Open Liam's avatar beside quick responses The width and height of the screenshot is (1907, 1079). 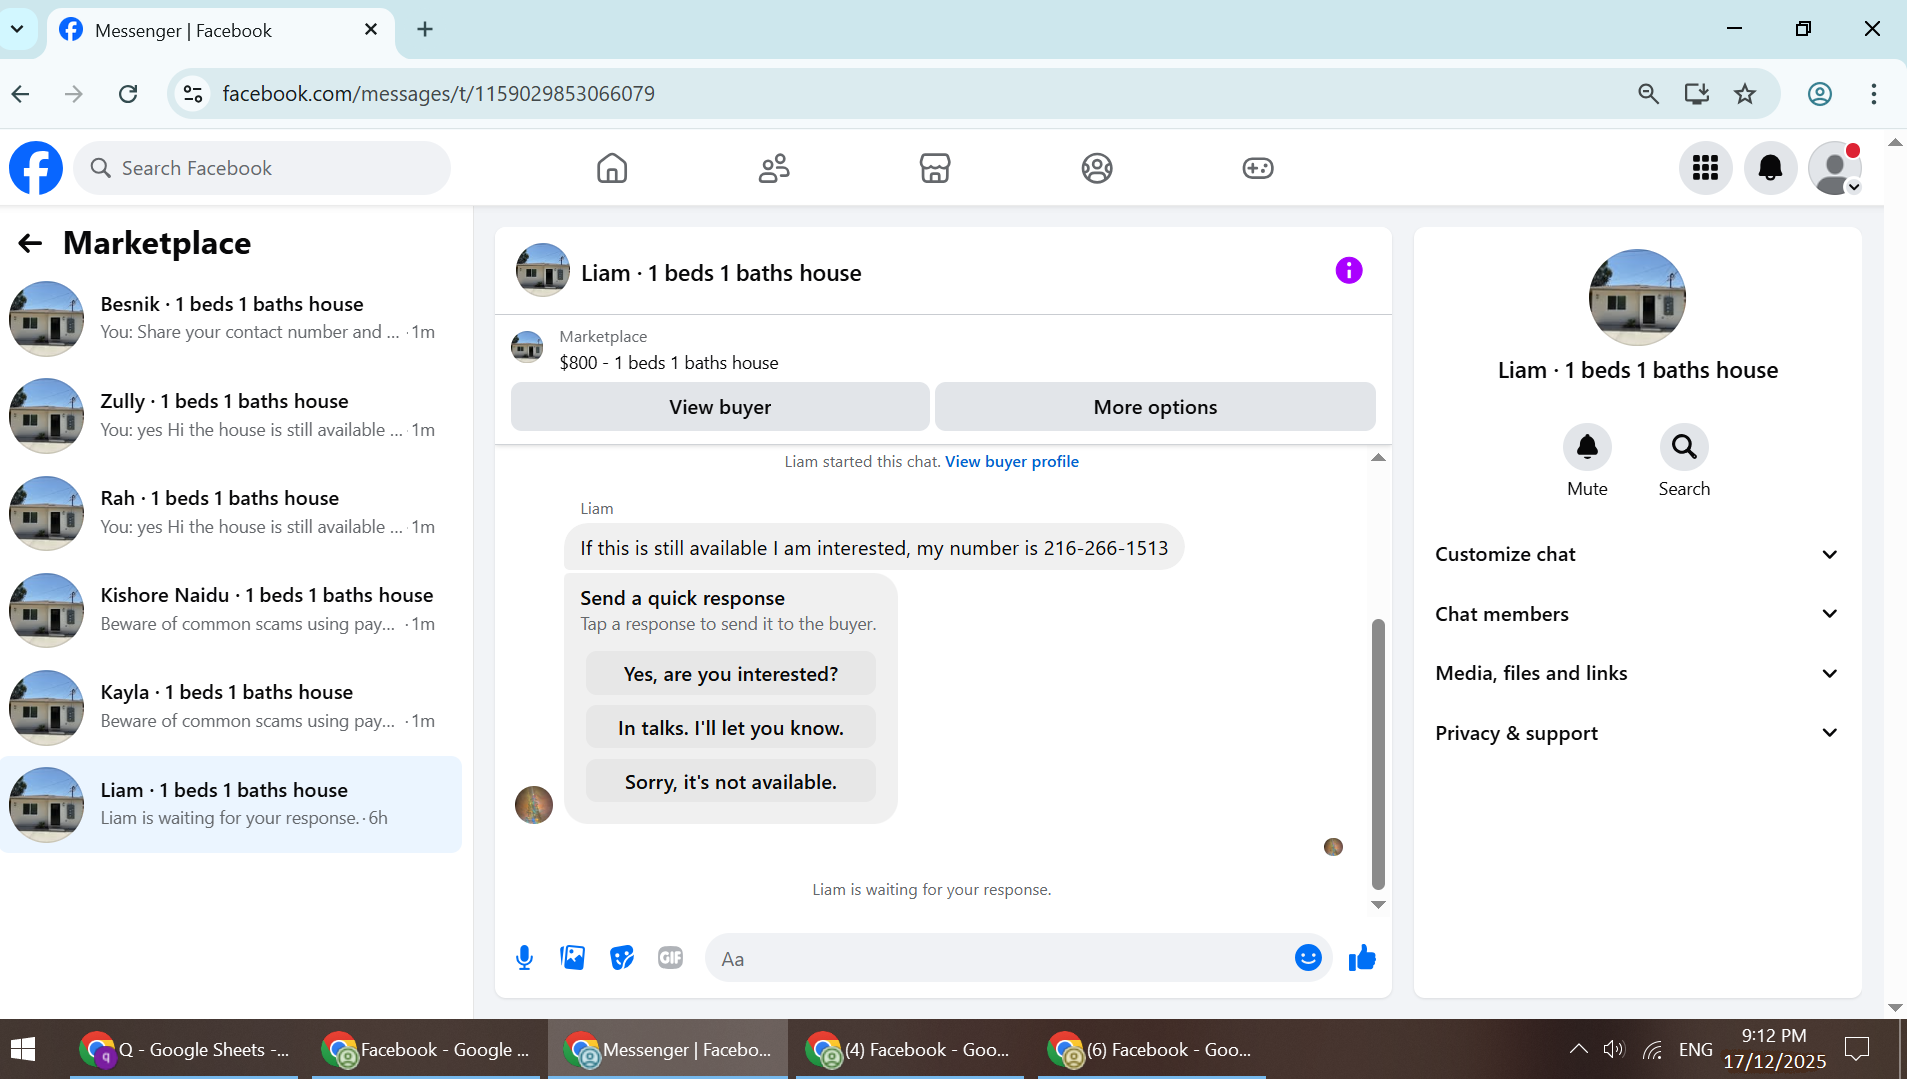pos(534,804)
